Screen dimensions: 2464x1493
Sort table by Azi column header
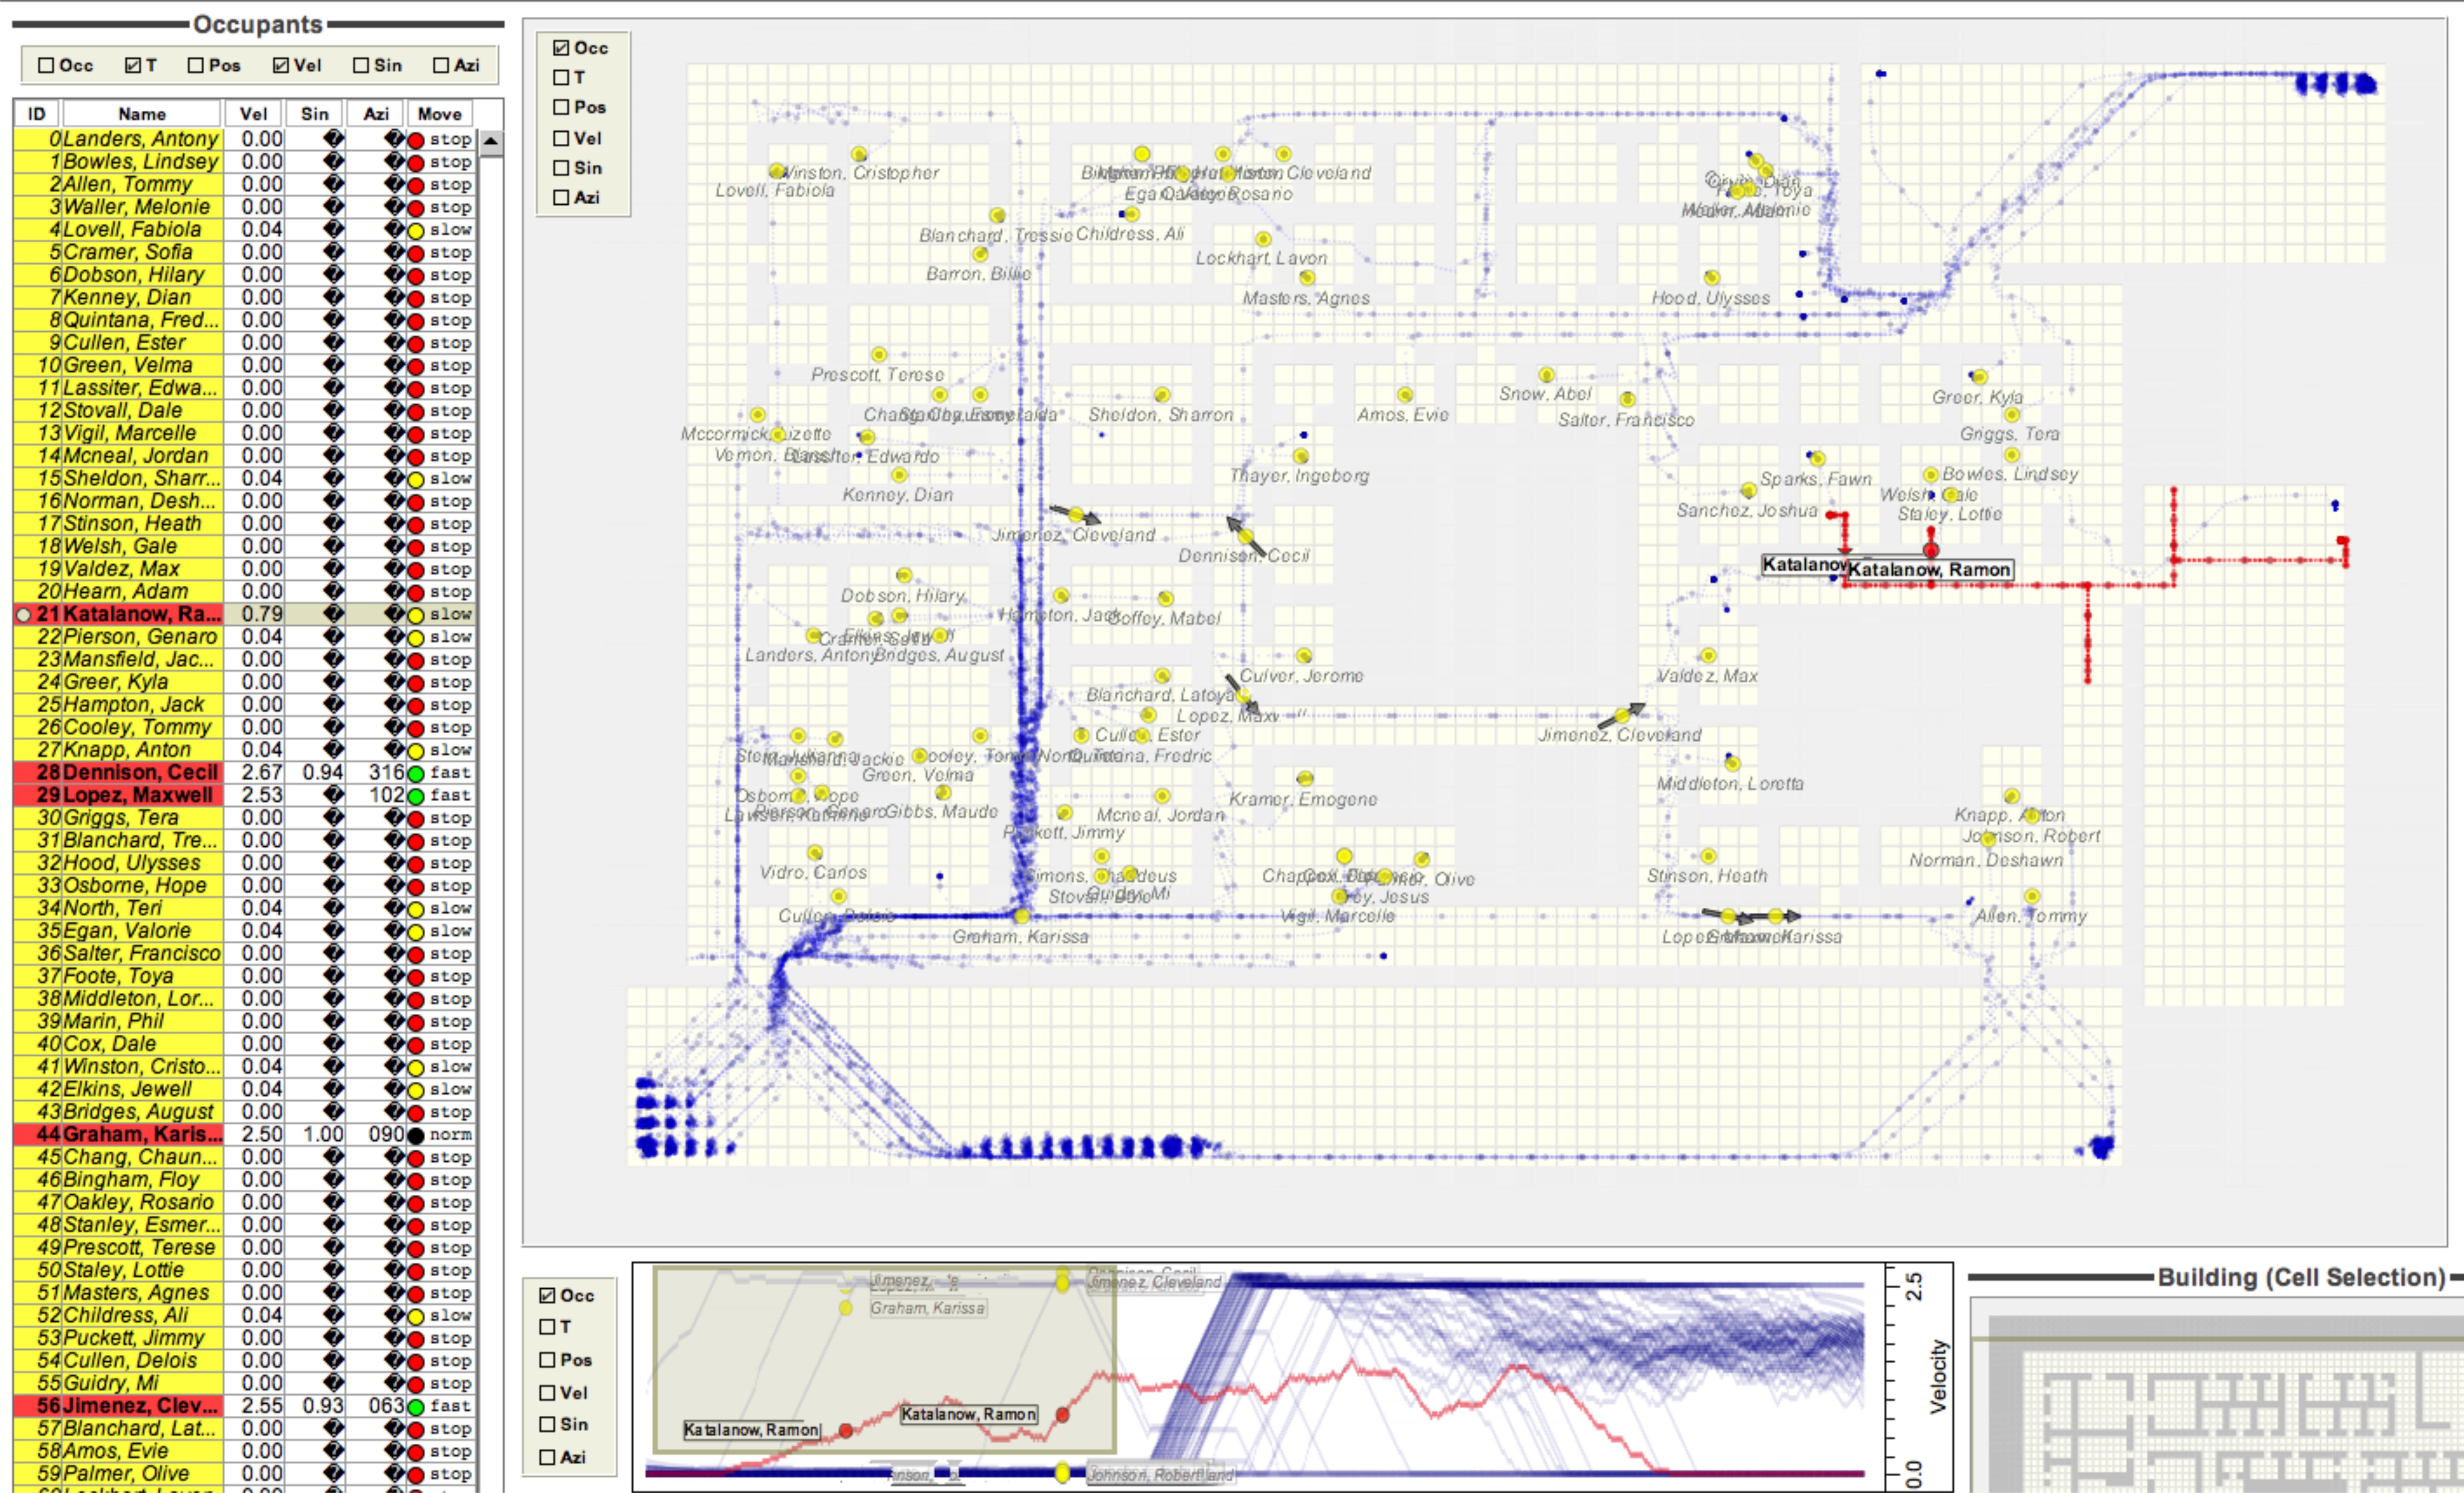376,113
